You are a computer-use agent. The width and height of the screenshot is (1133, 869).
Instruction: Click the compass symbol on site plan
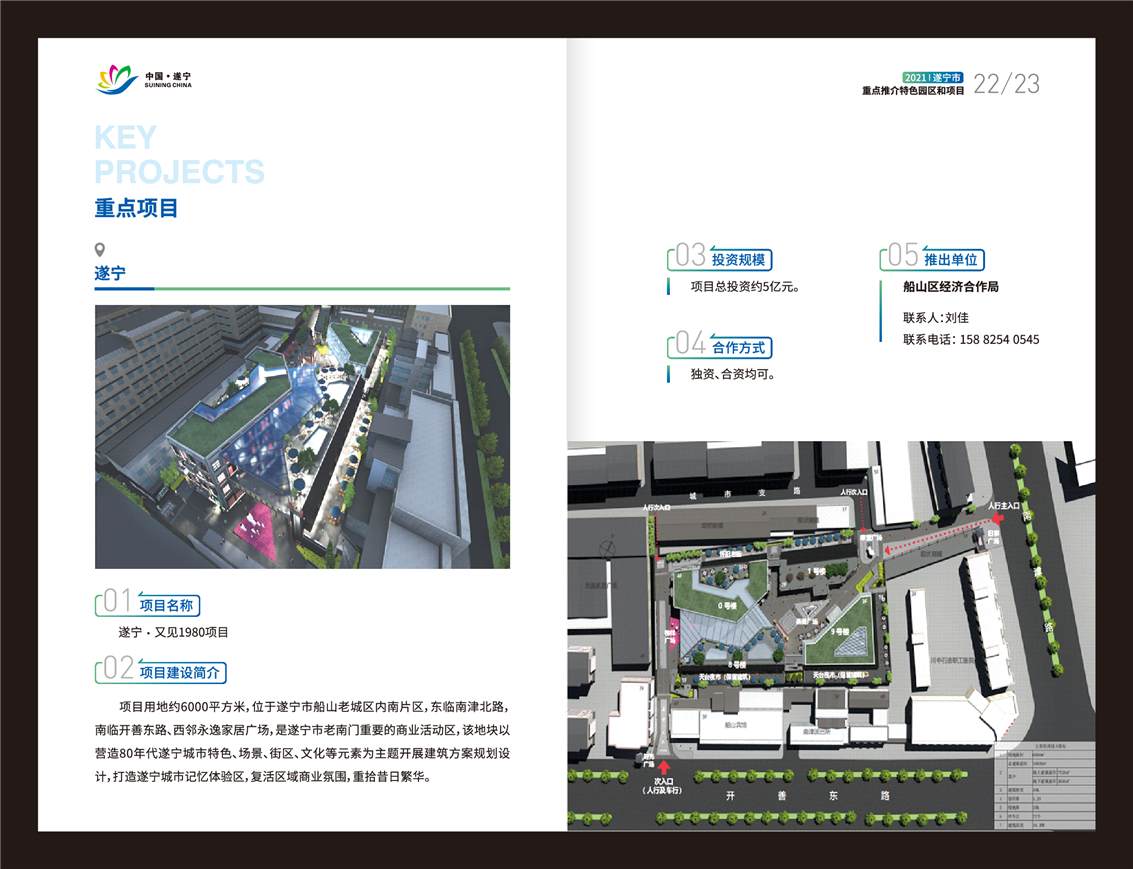606,549
